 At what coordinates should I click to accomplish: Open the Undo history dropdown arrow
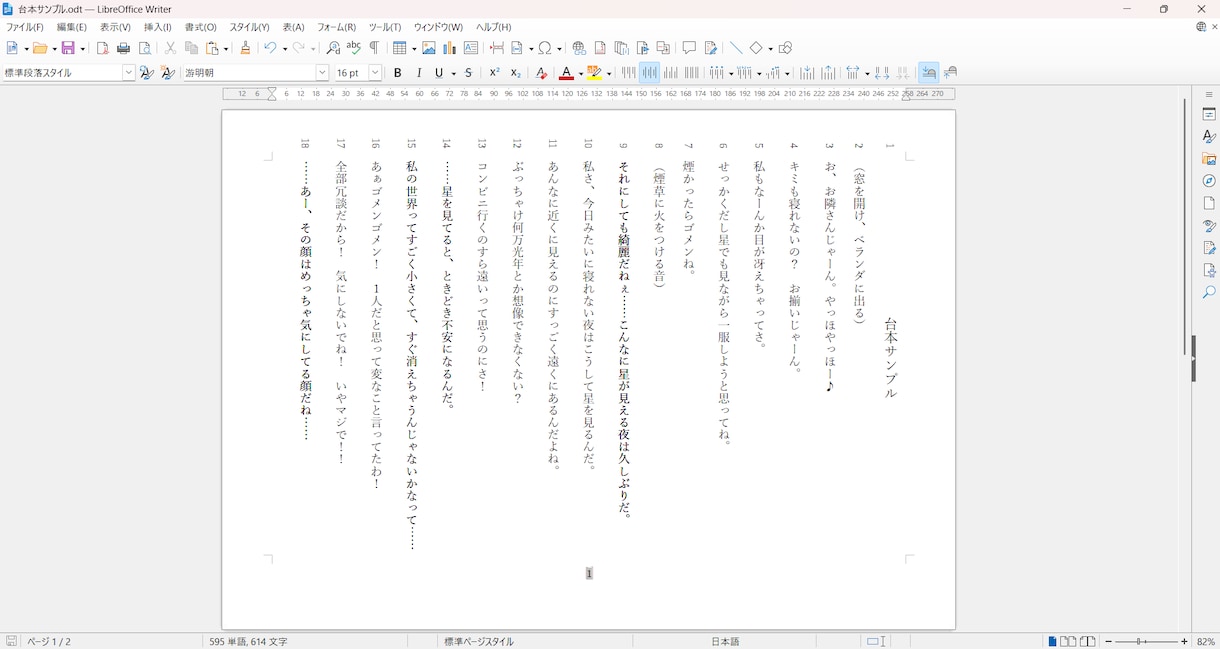tap(284, 48)
